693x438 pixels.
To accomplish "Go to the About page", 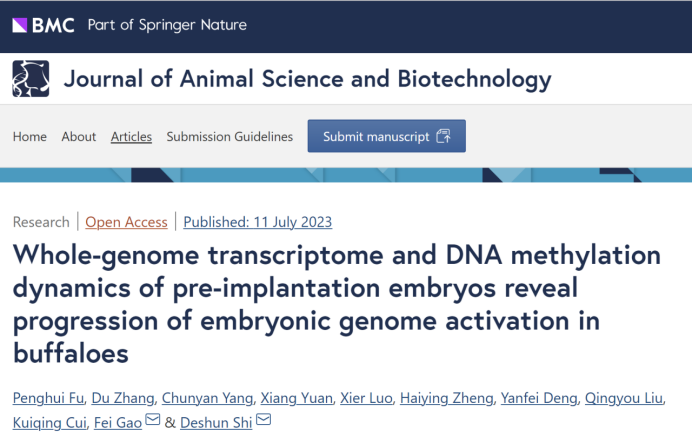I will point(79,137).
